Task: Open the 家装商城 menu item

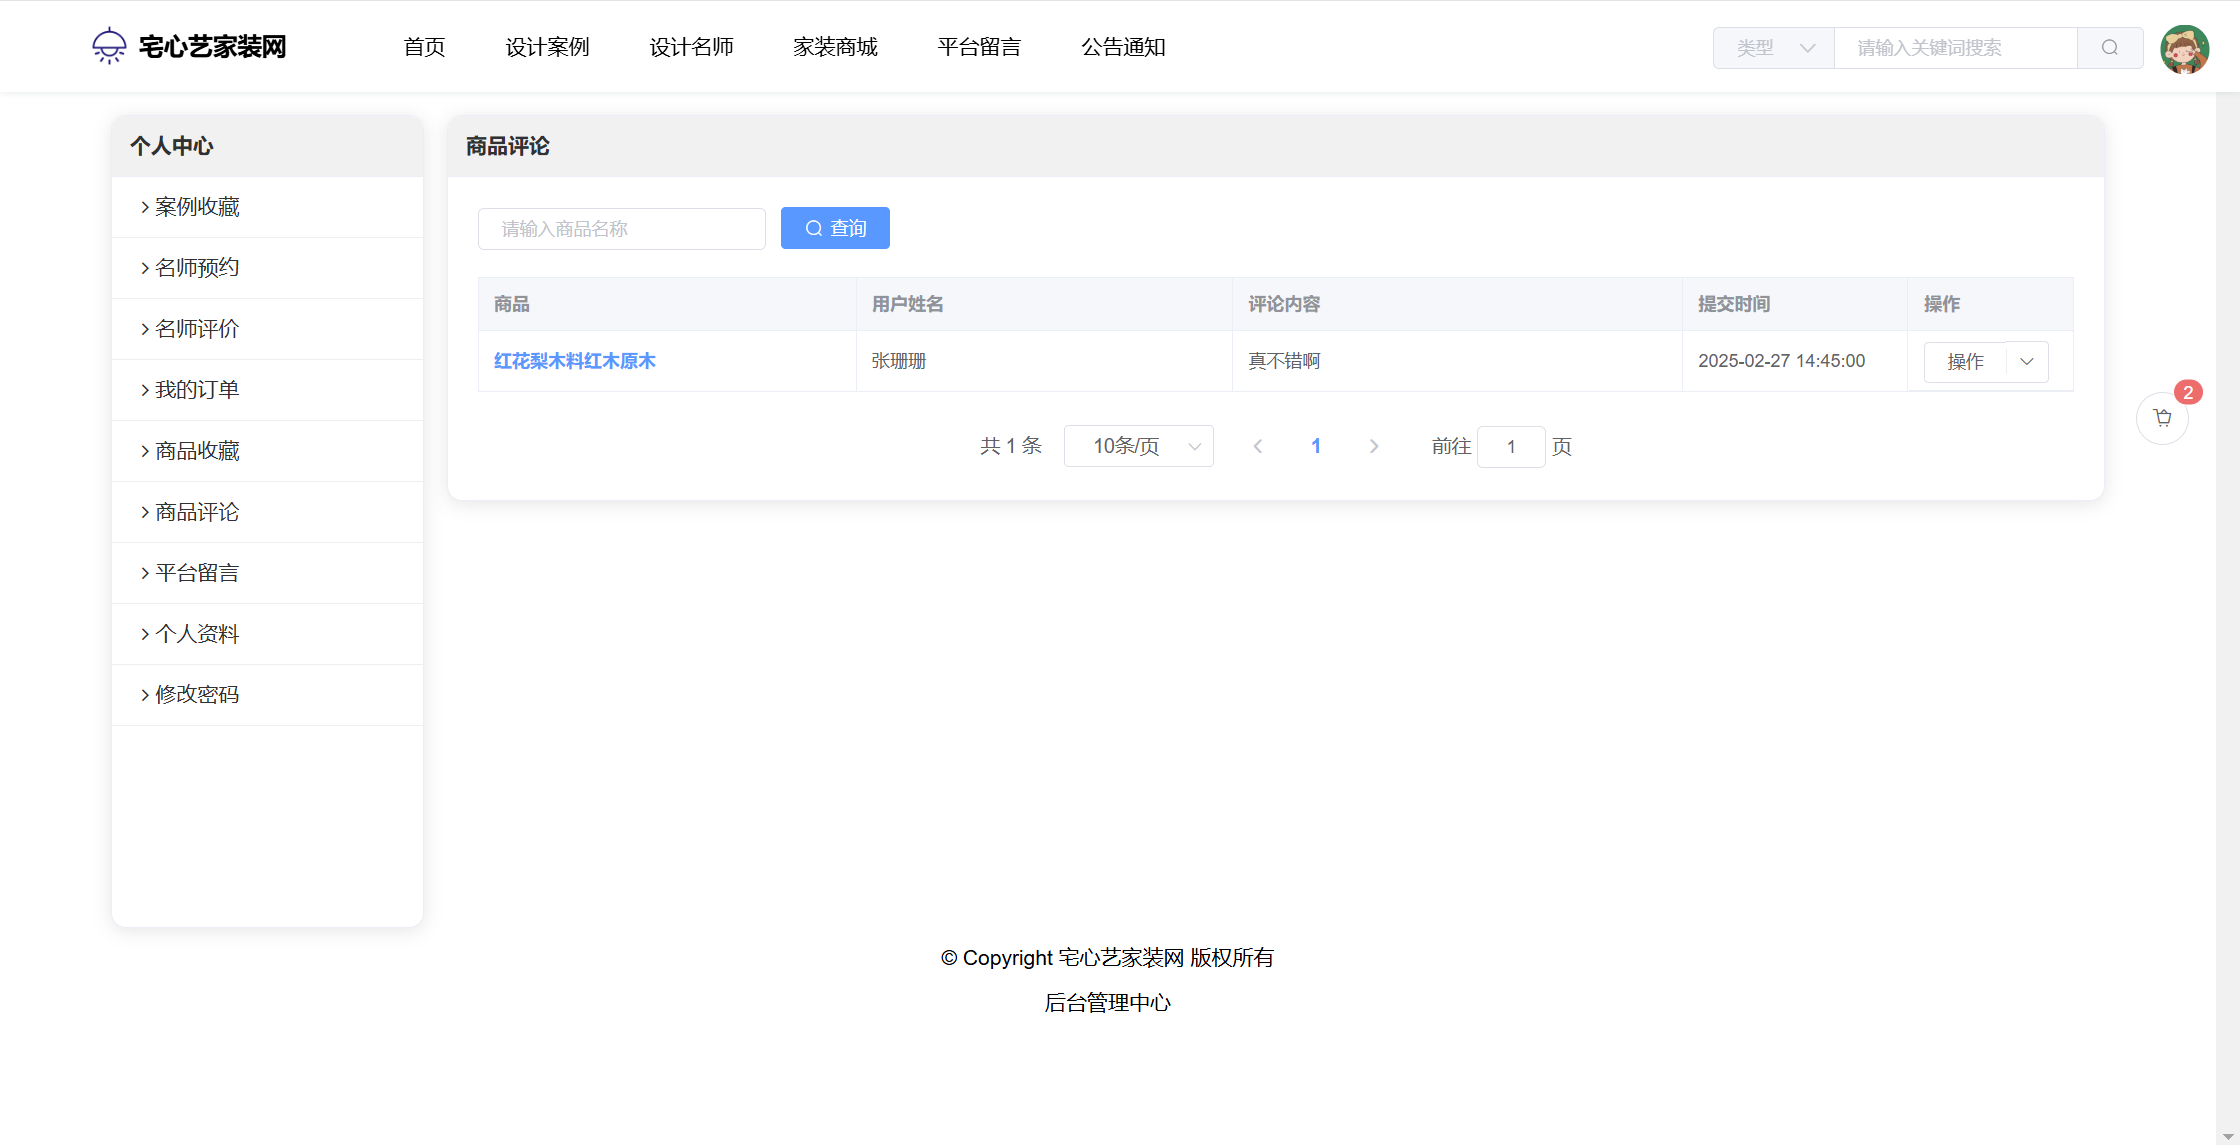Action: click(x=835, y=47)
